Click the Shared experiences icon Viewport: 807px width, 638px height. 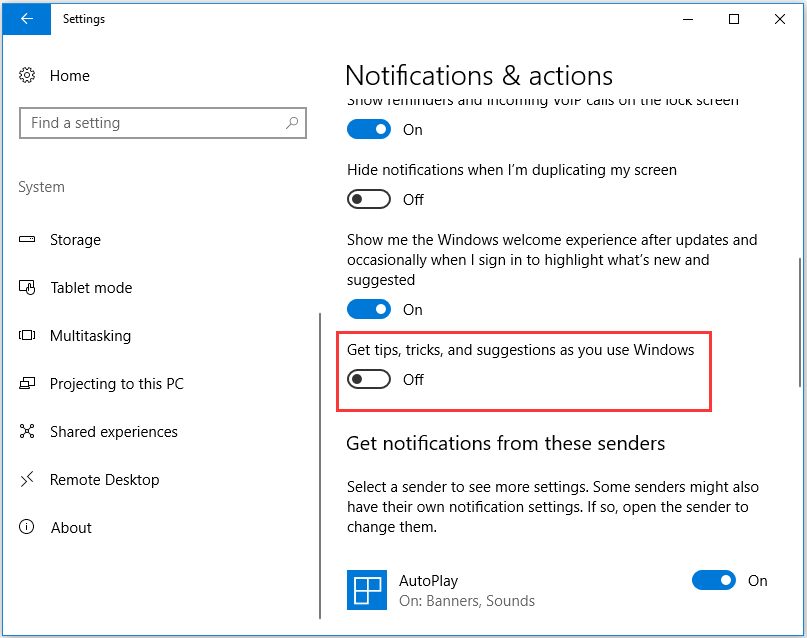click(x=28, y=432)
